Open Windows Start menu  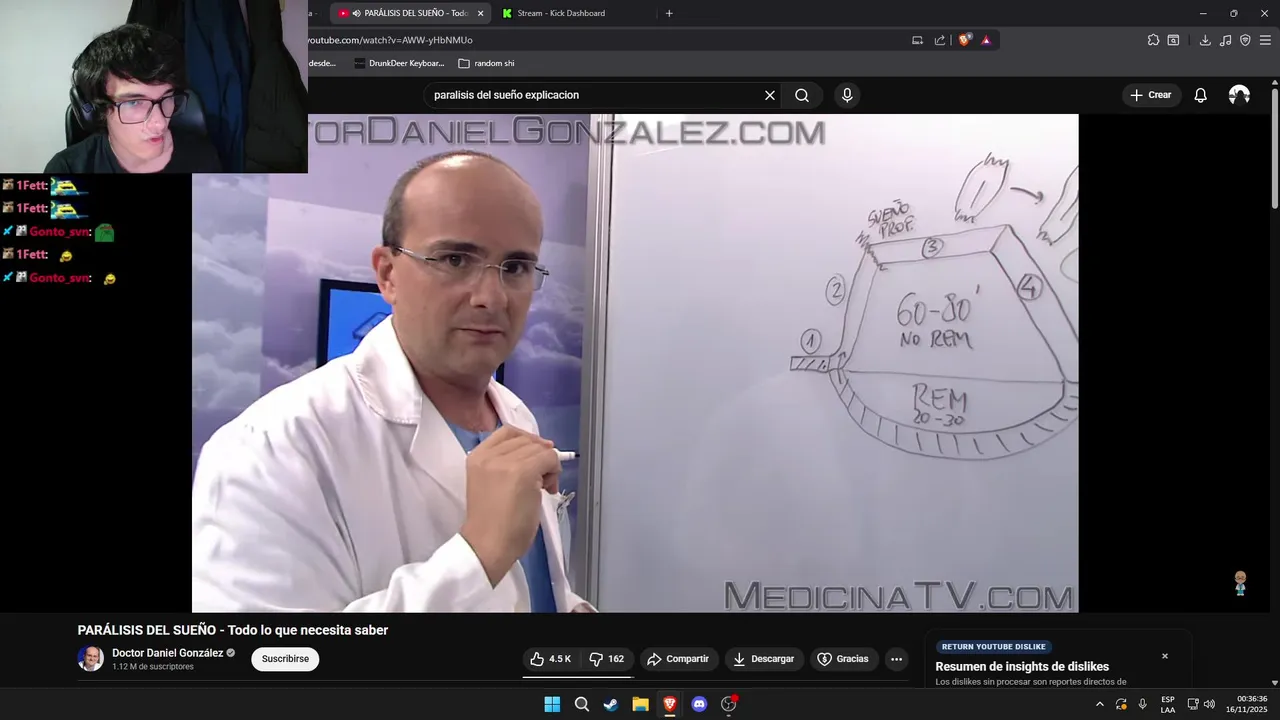click(552, 704)
